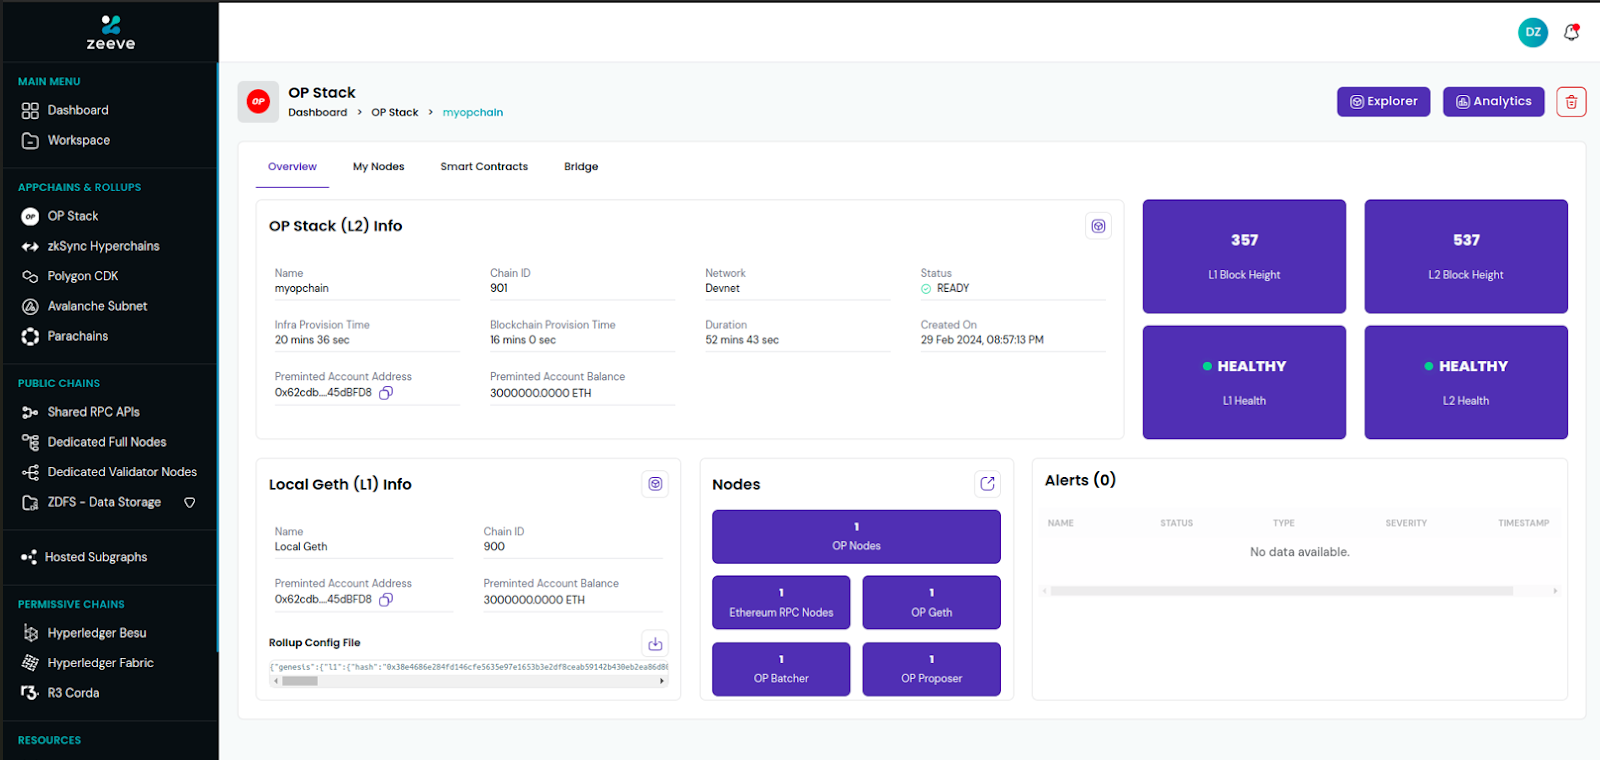The height and width of the screenshot is (760, 1600).
Task: Copy the Local Geth preminted account address
Action: [386, 600]
